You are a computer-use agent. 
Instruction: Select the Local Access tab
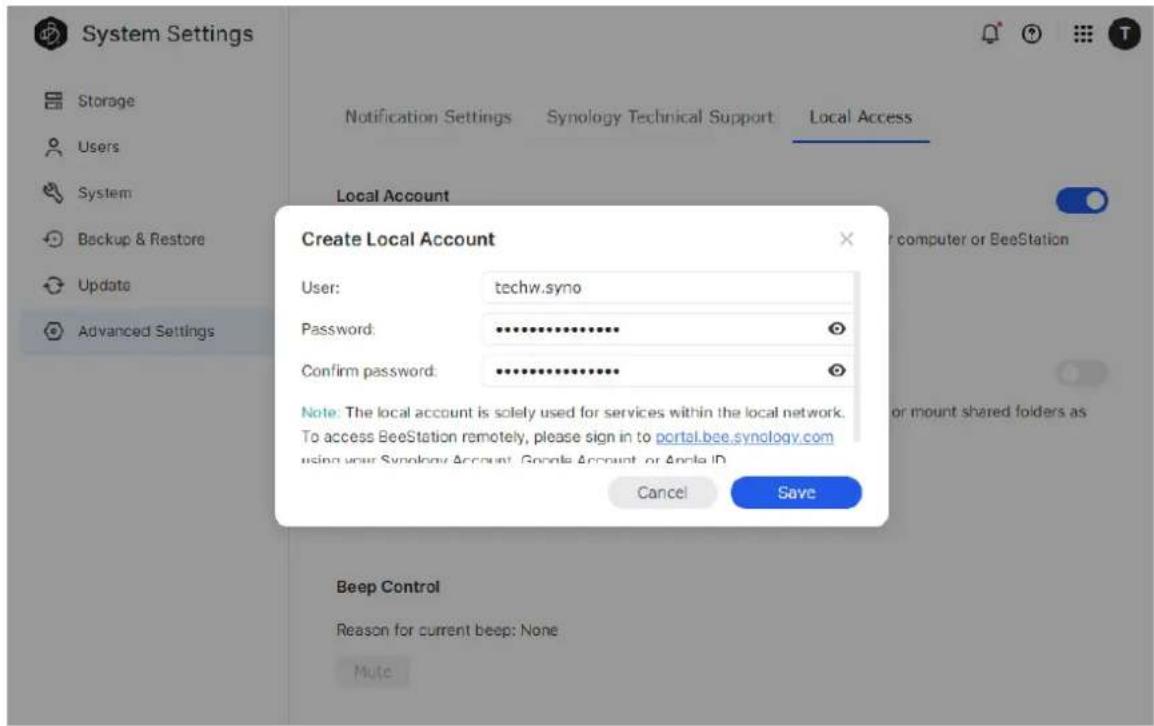(860, 117)
